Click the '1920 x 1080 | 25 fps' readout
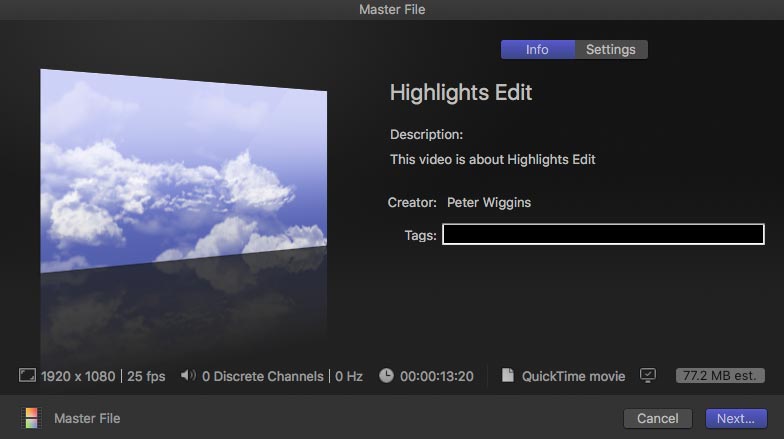Image resolution: width=784 pixels, height=439 pixels. 103,376
